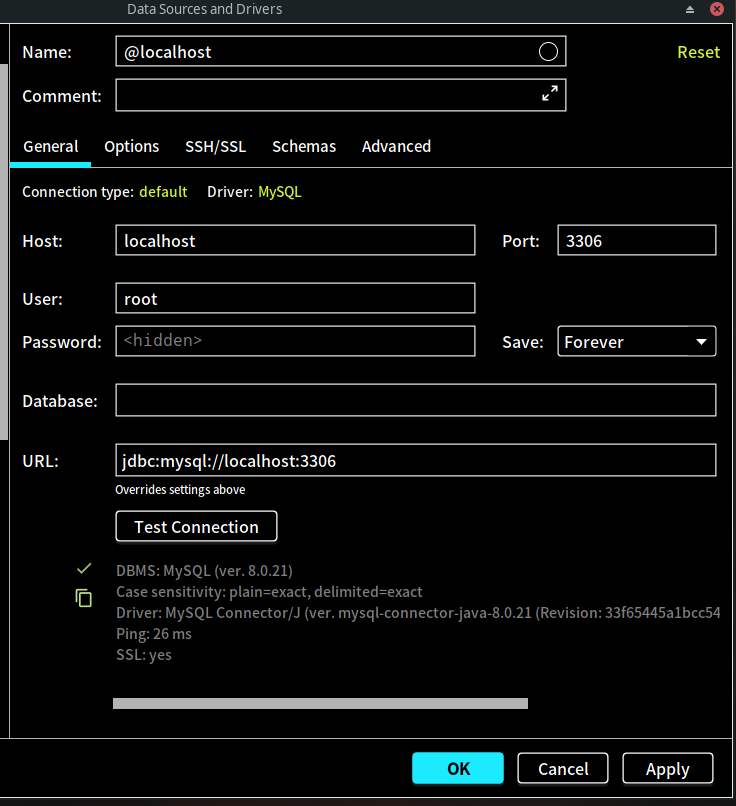Roll up the dialog window

[x=690, y=9]
